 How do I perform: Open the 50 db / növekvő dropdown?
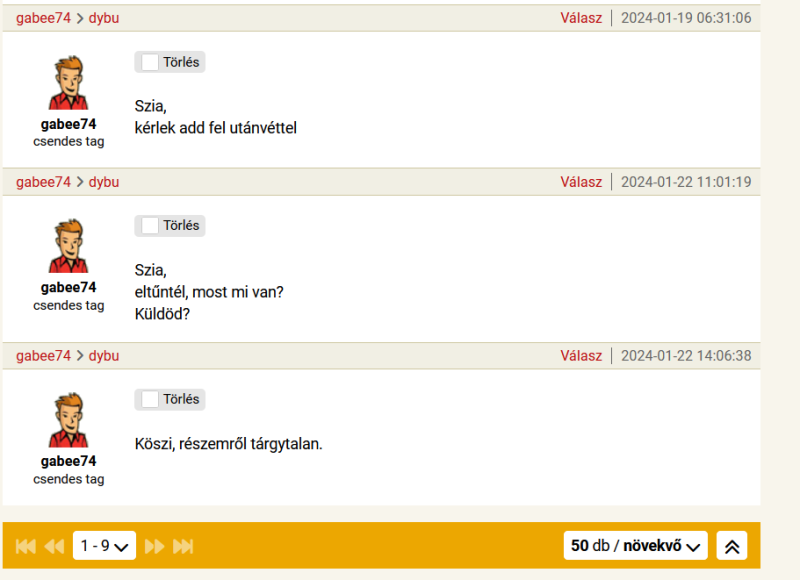tap(635, 546)
